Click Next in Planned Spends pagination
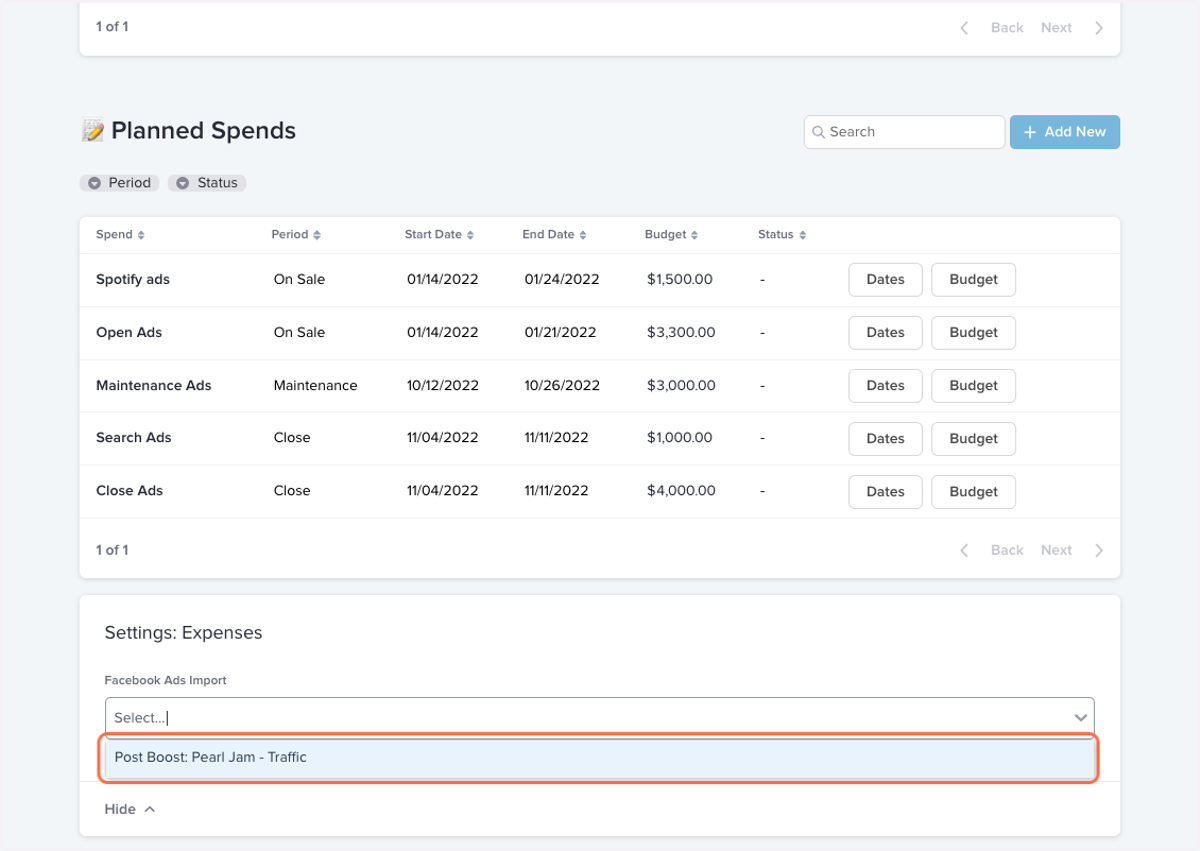The height and width of the screenshot is (851, 1200). tap(1056, 550)
